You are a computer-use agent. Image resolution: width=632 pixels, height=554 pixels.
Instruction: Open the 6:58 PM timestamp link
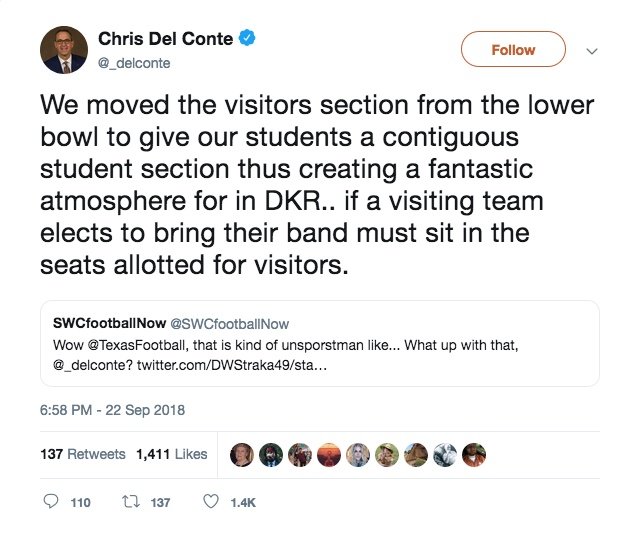tap(113, 410)
